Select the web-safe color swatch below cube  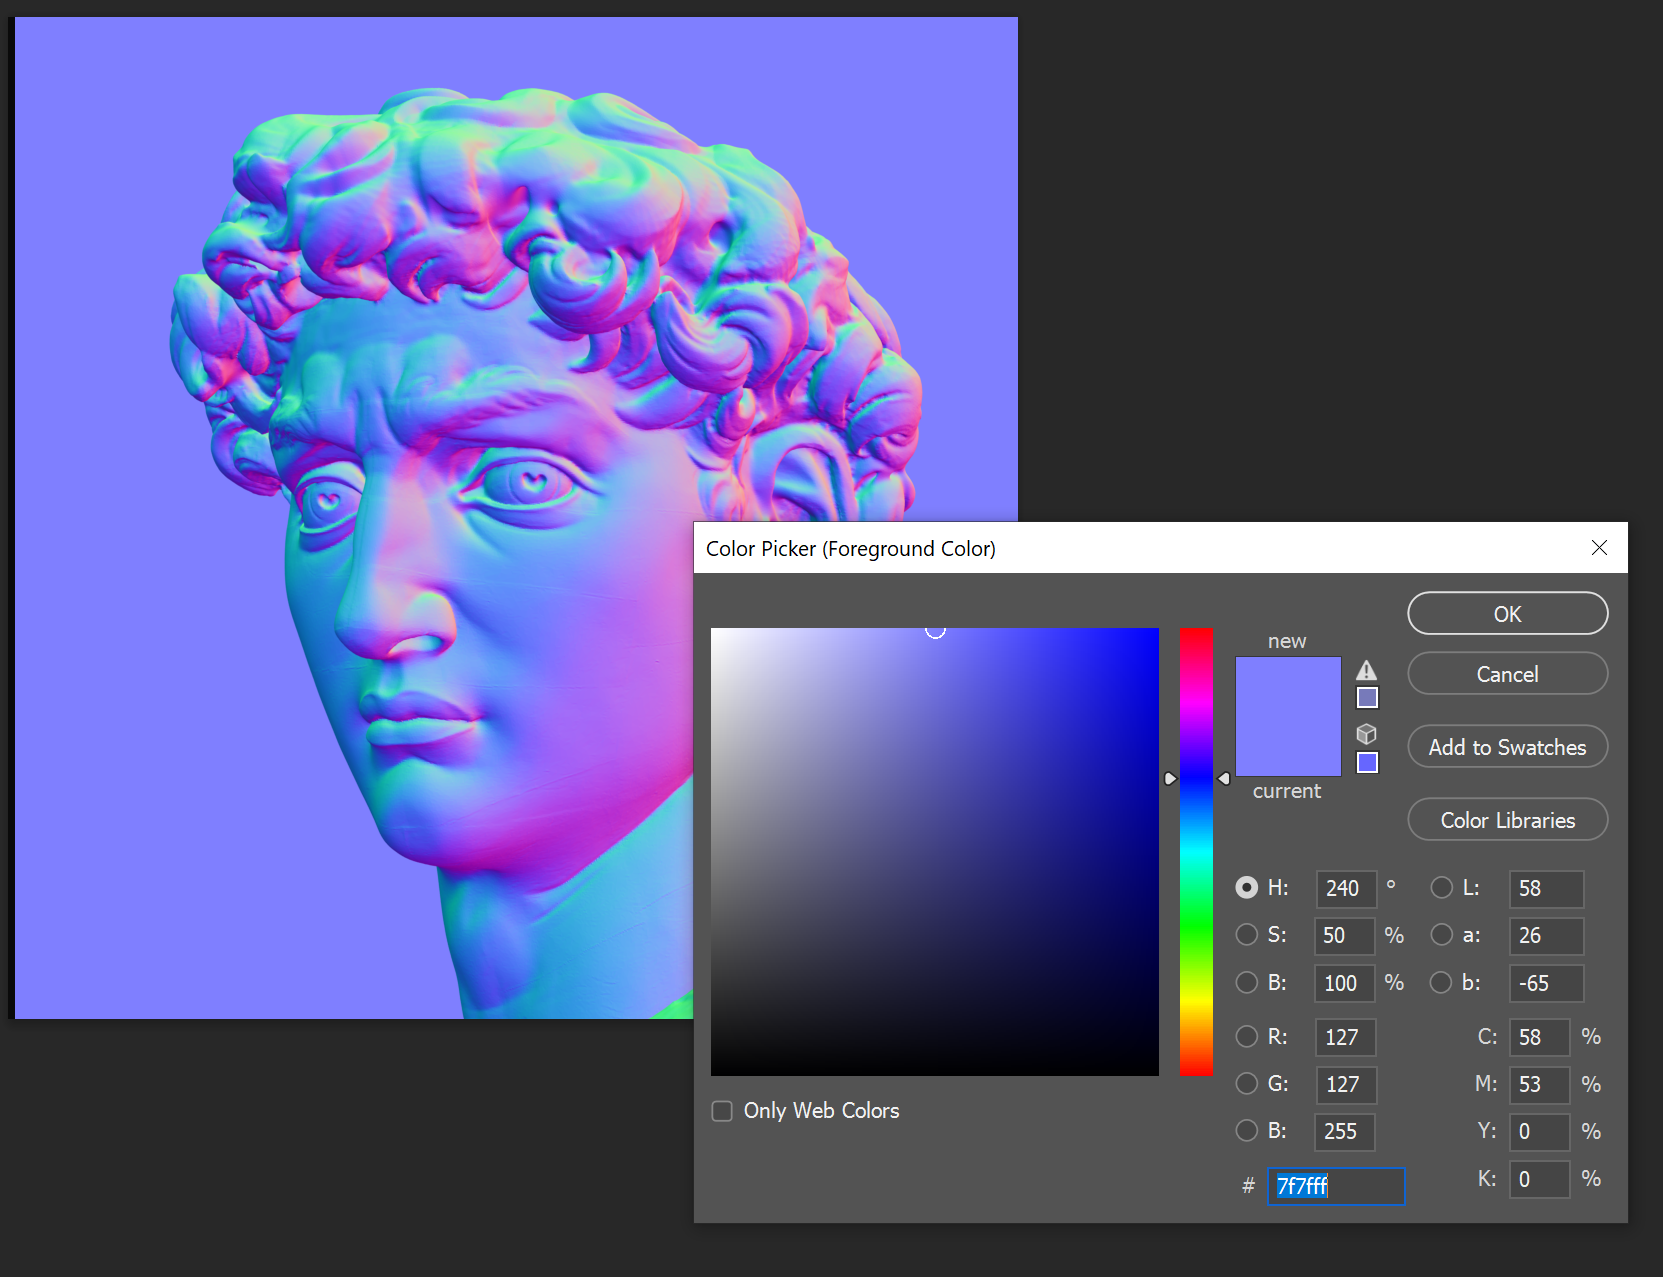[1367, 763]
